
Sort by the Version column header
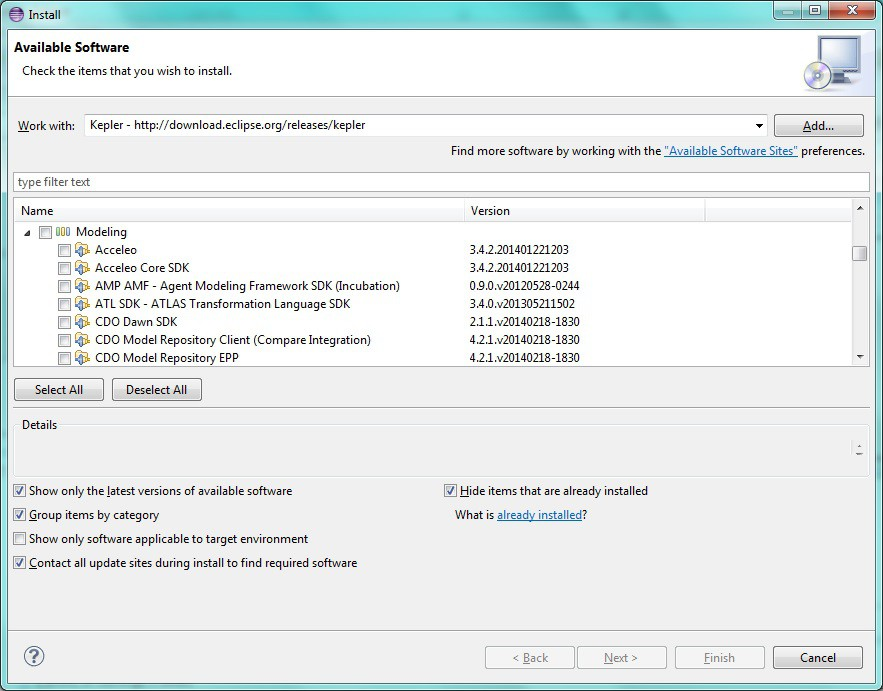click(585, 211)
